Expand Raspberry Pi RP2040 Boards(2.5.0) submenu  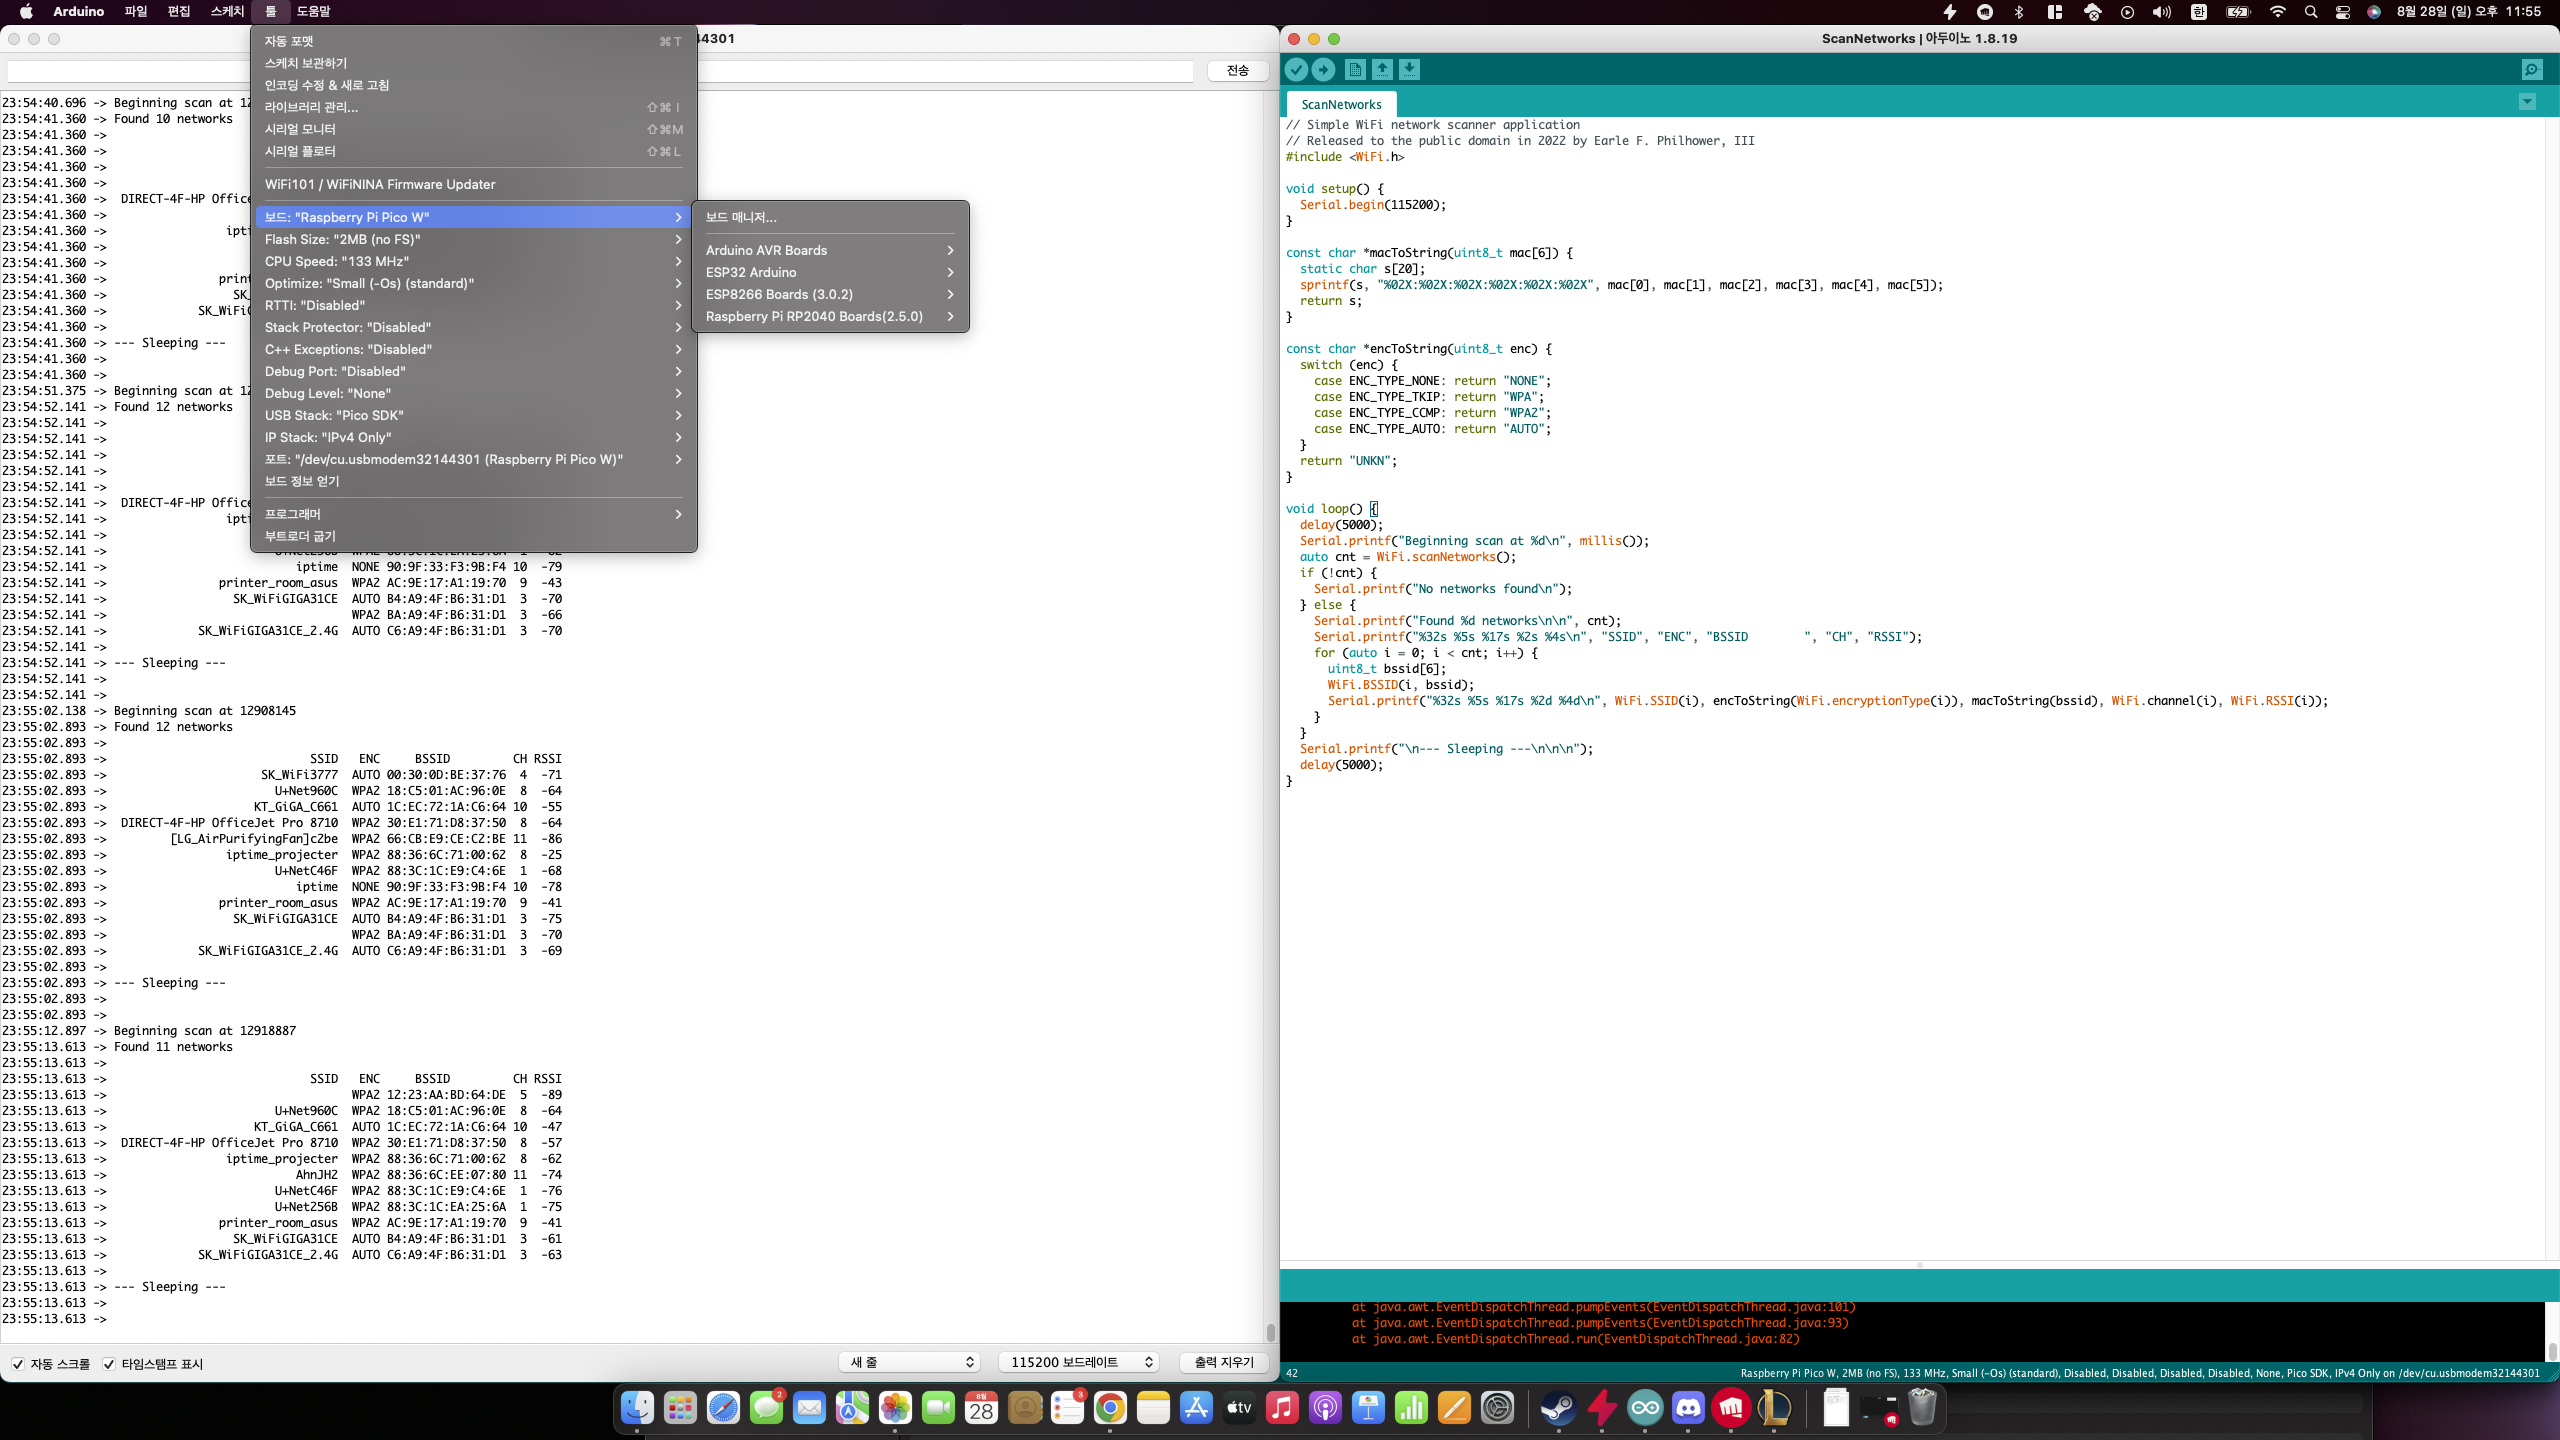830,316
